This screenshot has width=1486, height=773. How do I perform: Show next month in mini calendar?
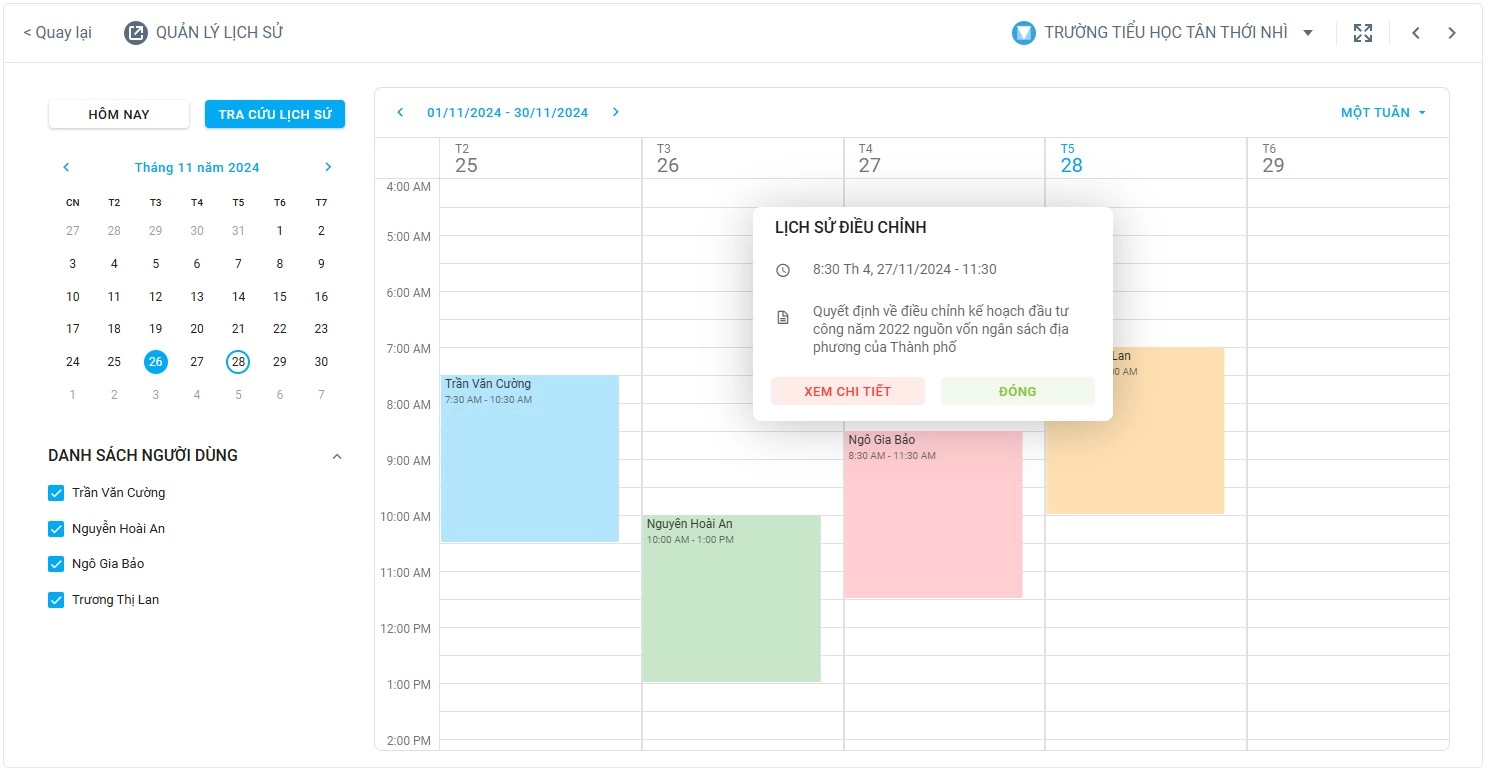pyautogui.click(x=328, y=167)
